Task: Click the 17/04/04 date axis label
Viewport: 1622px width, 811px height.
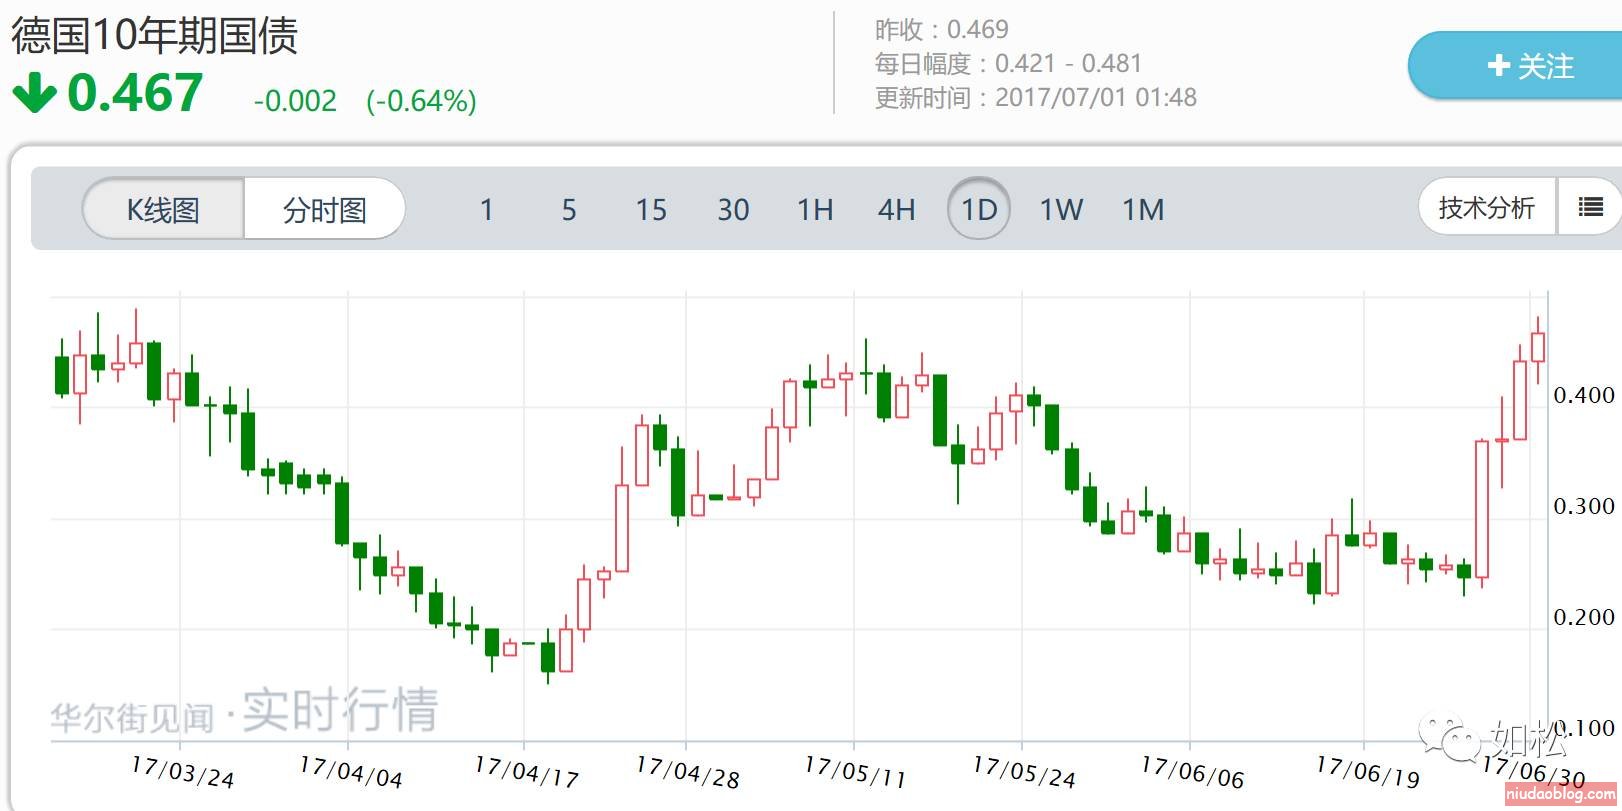Action: (351, 772)
